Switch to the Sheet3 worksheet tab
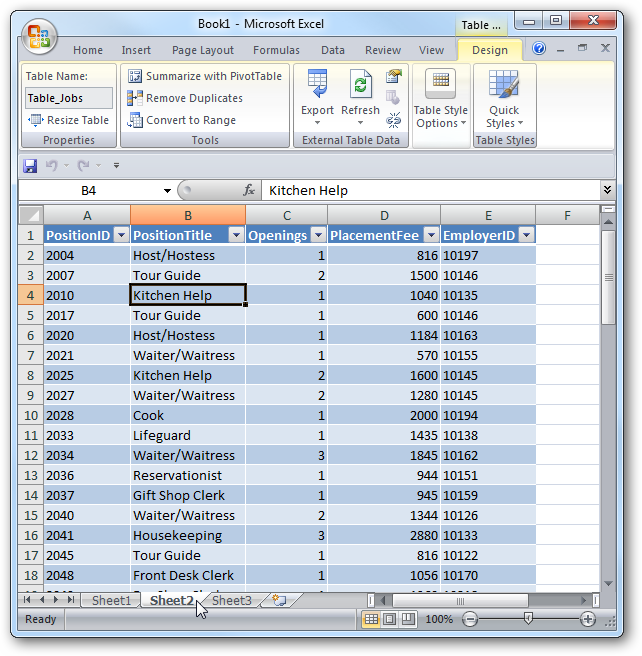This screenshot has width=642, height=656. [232, 600]
